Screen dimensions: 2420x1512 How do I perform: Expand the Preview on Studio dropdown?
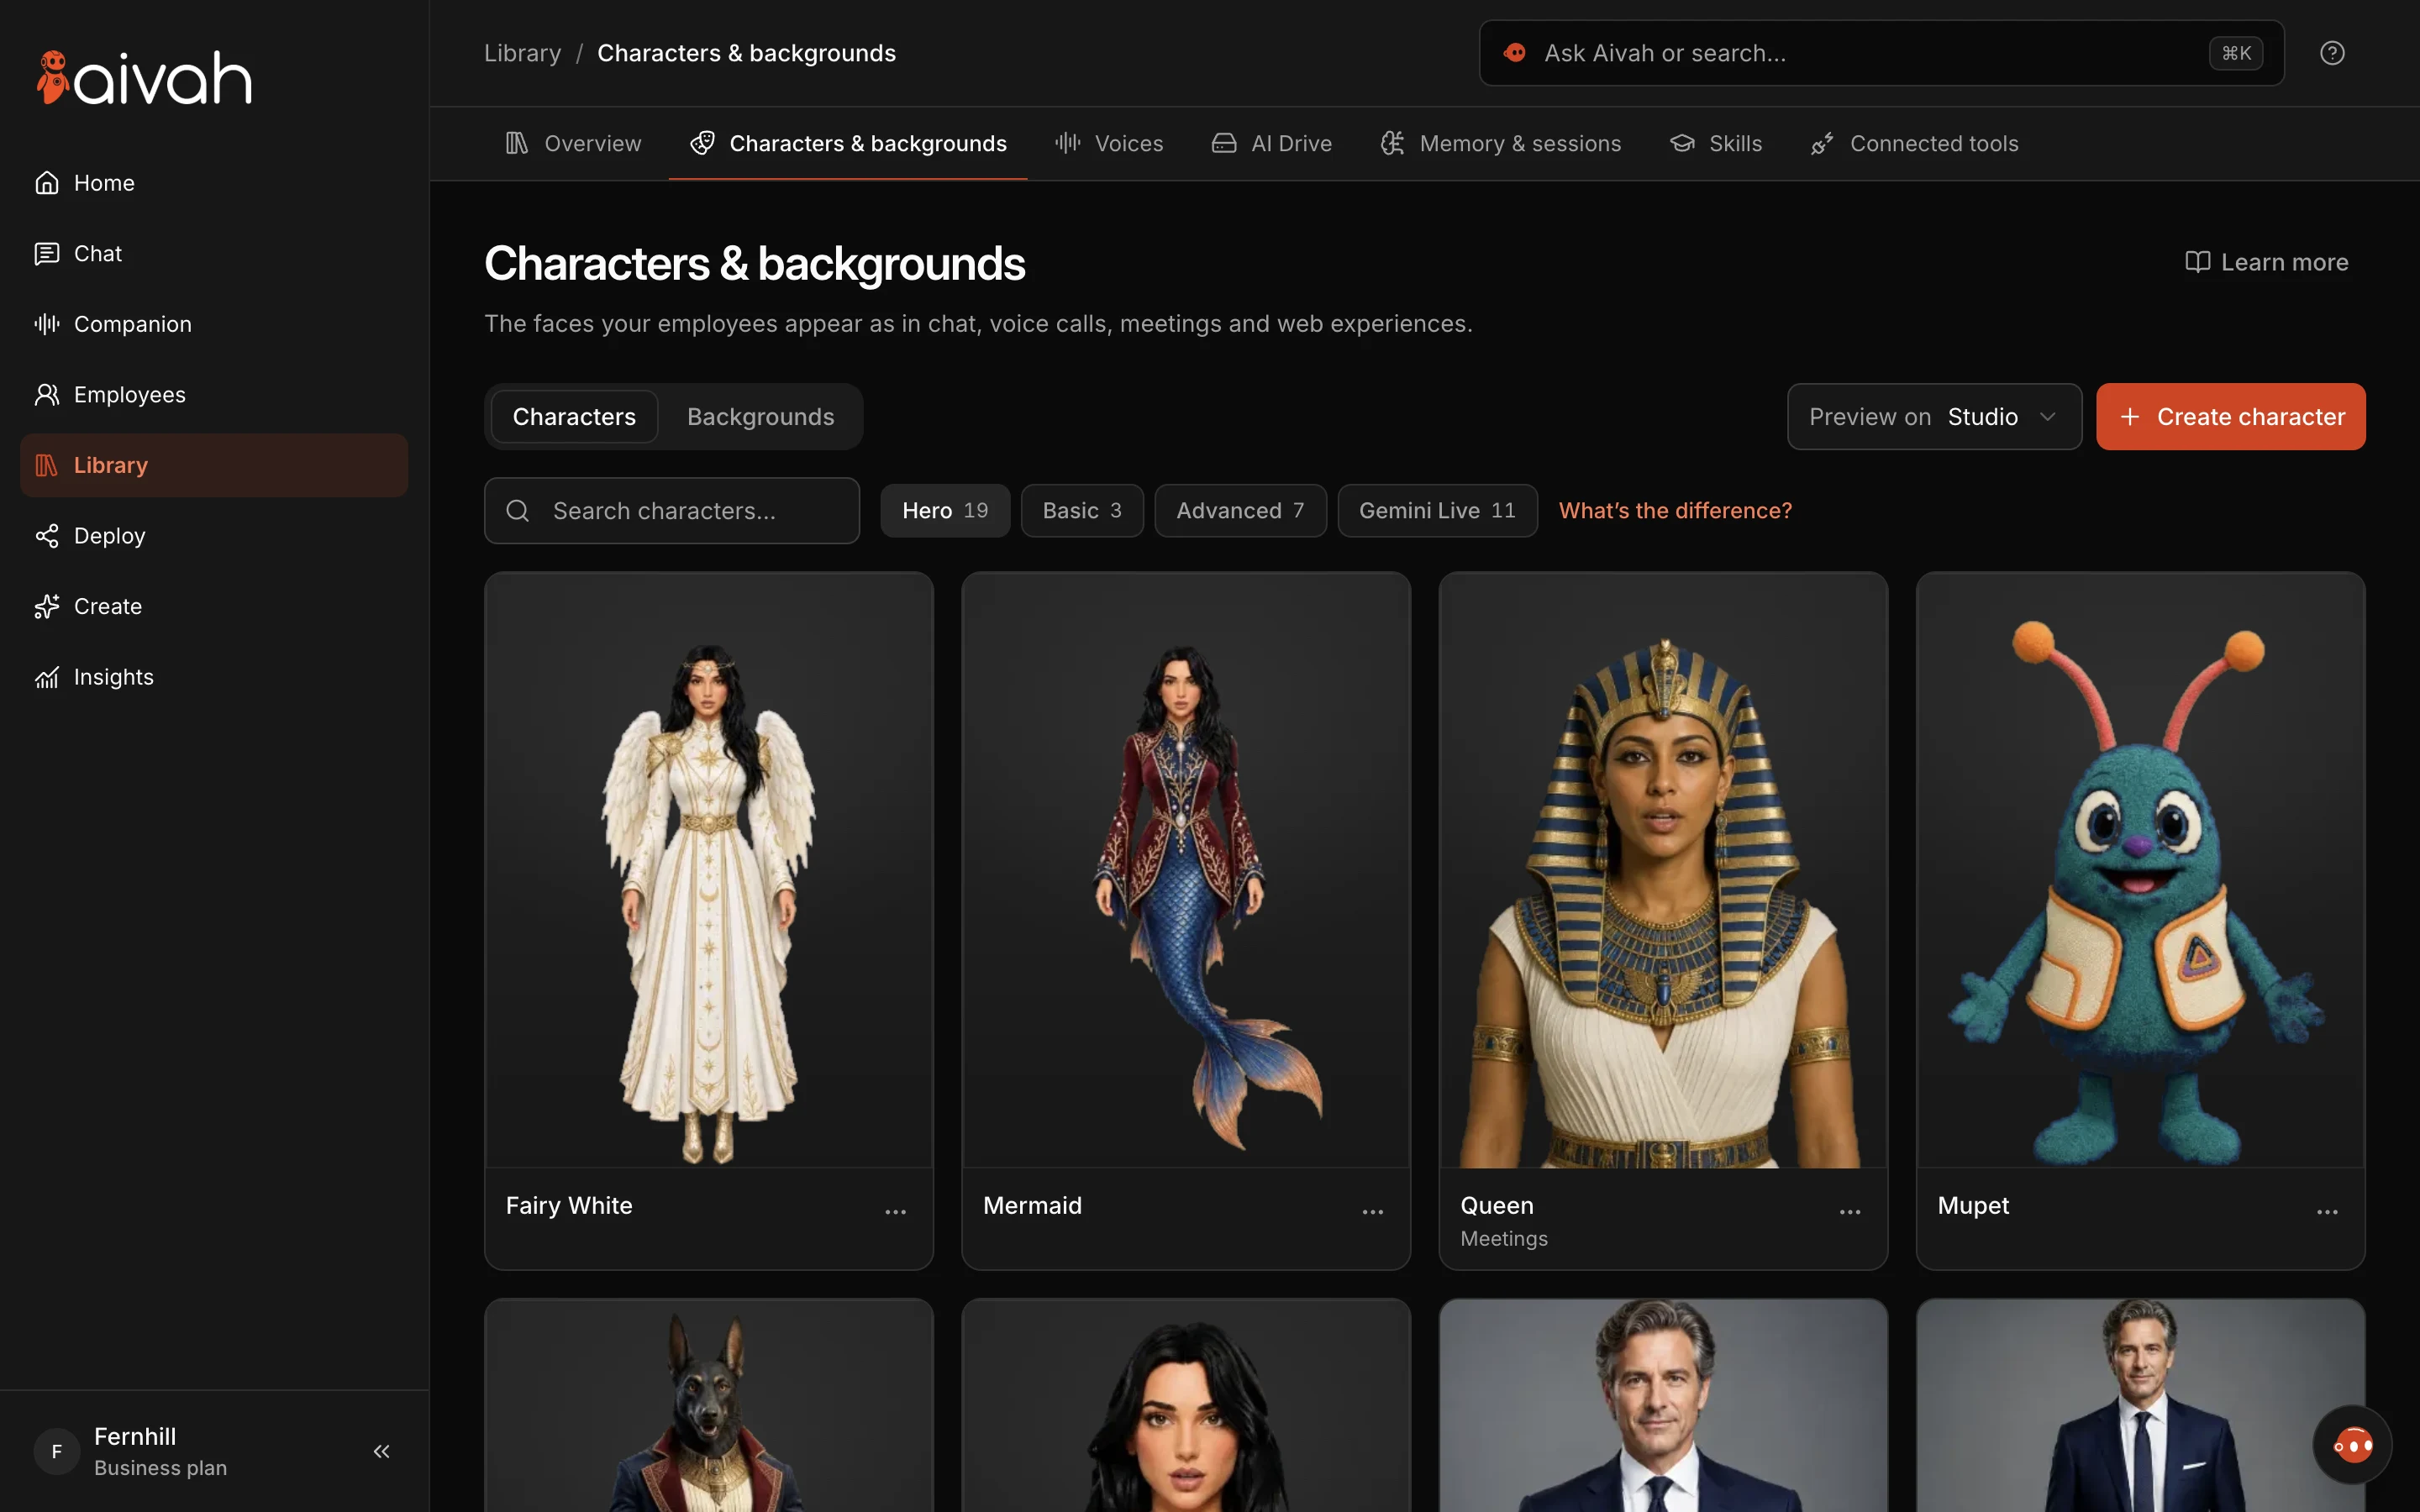tap(1934, 417)
